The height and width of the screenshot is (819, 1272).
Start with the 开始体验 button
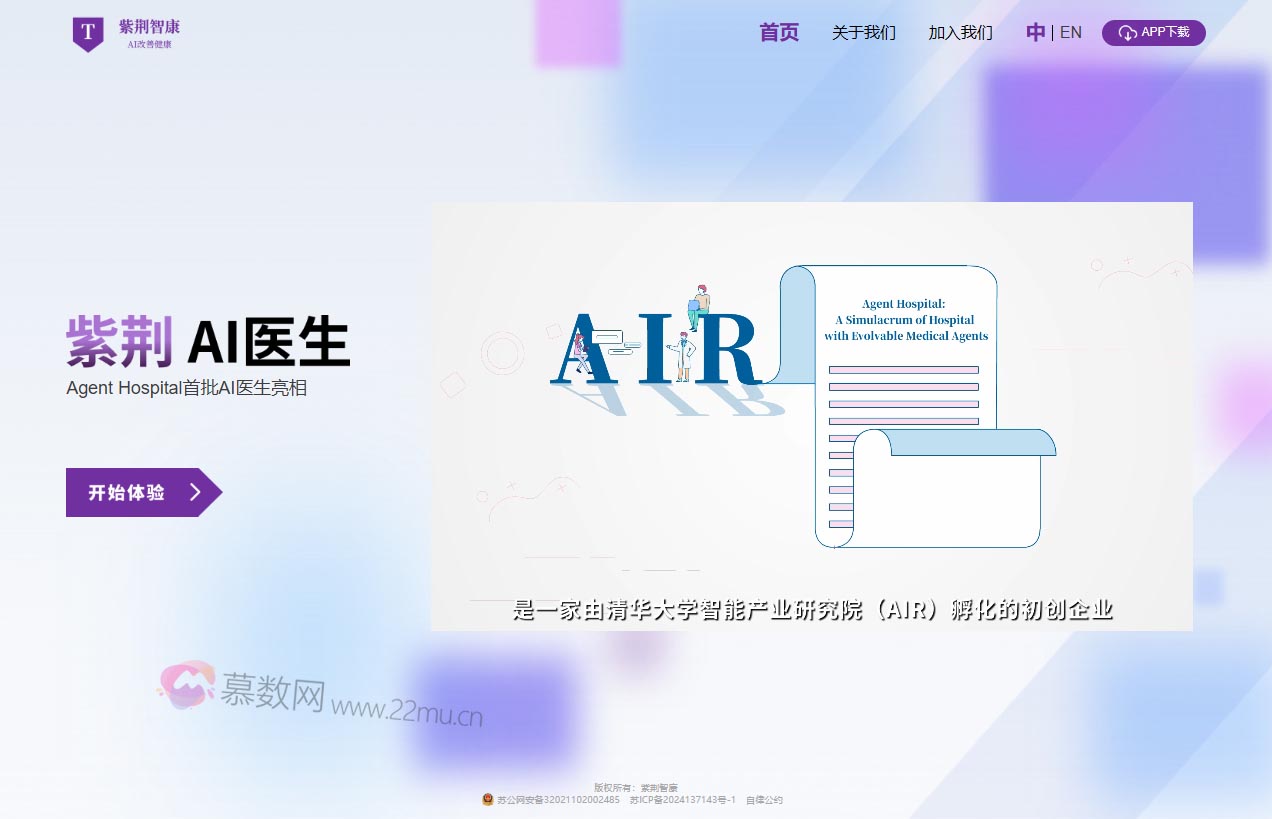tap(127, 492)
